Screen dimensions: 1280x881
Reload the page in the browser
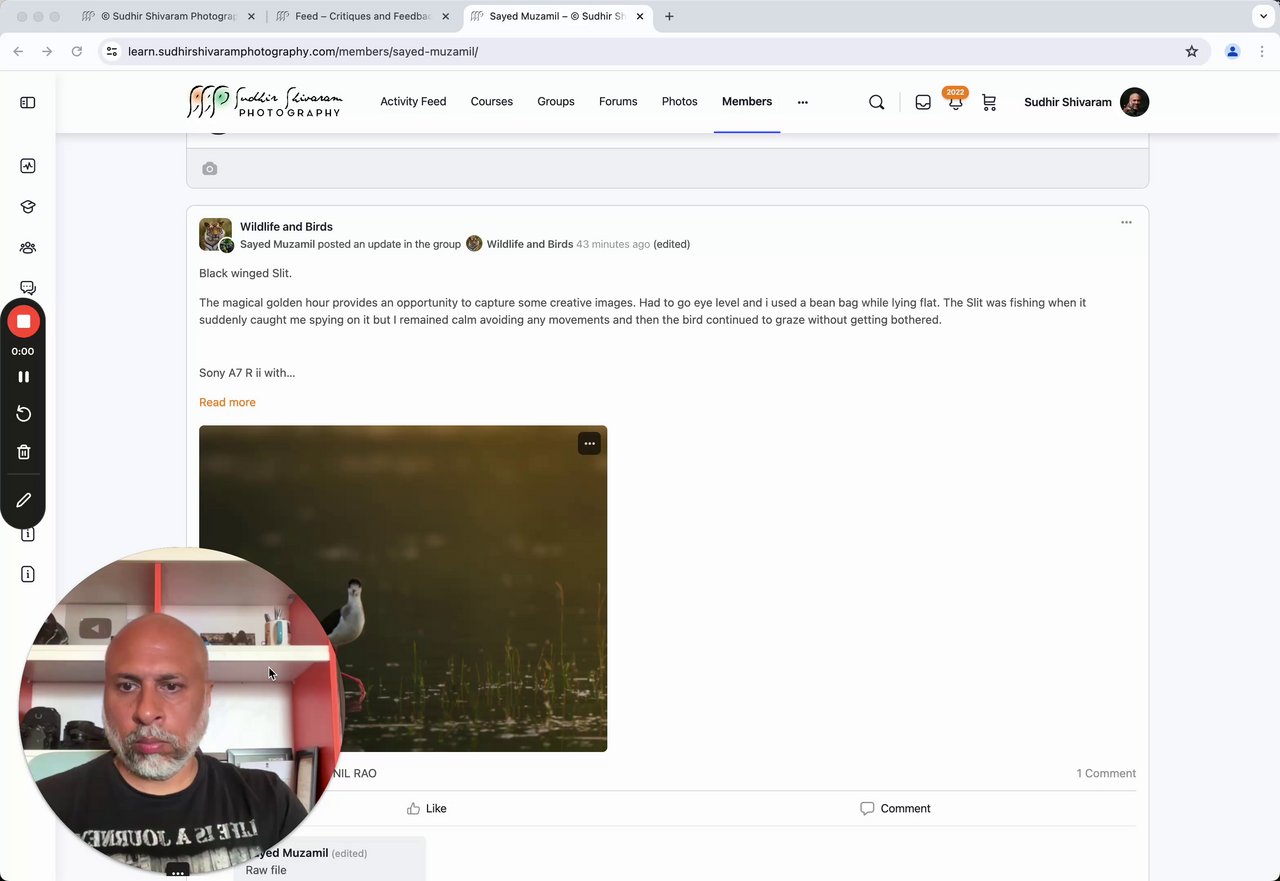coord(76,51)
